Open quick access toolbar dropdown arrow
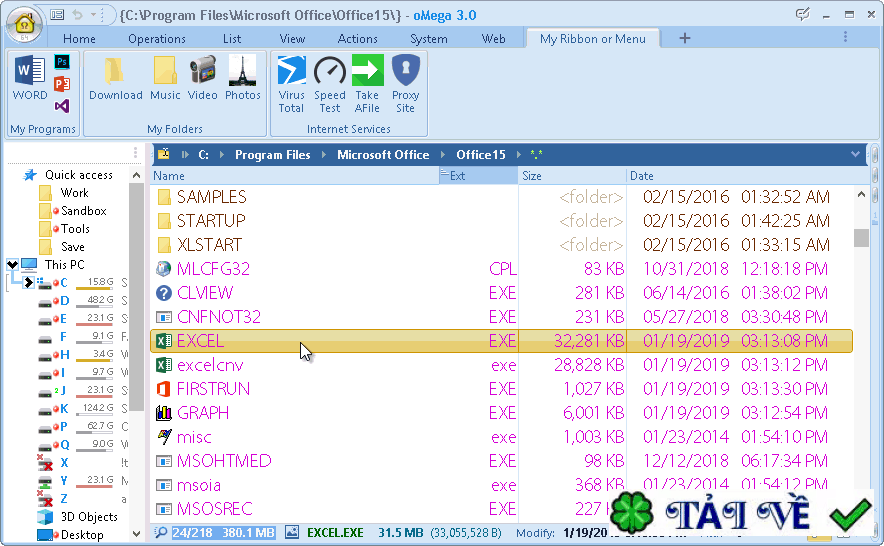The width and height of the screenshot is (884, 546). [94, 15]
